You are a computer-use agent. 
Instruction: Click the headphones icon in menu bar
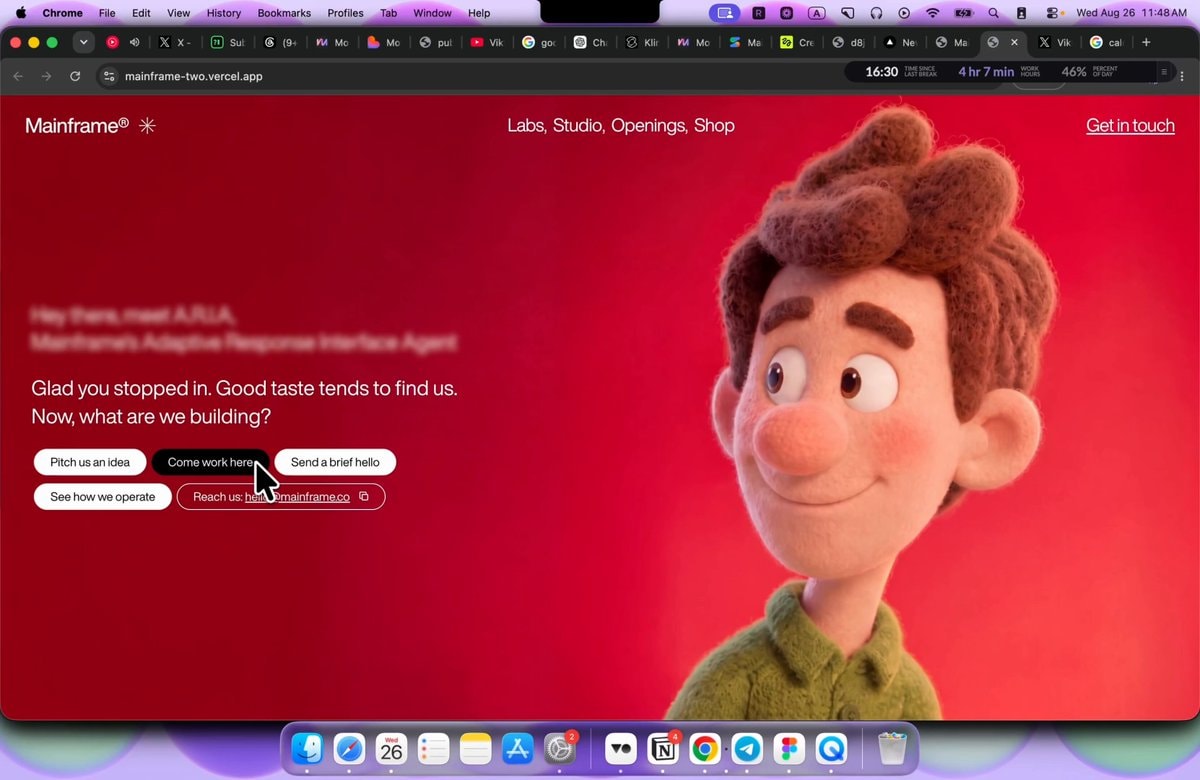coord(877,13)
